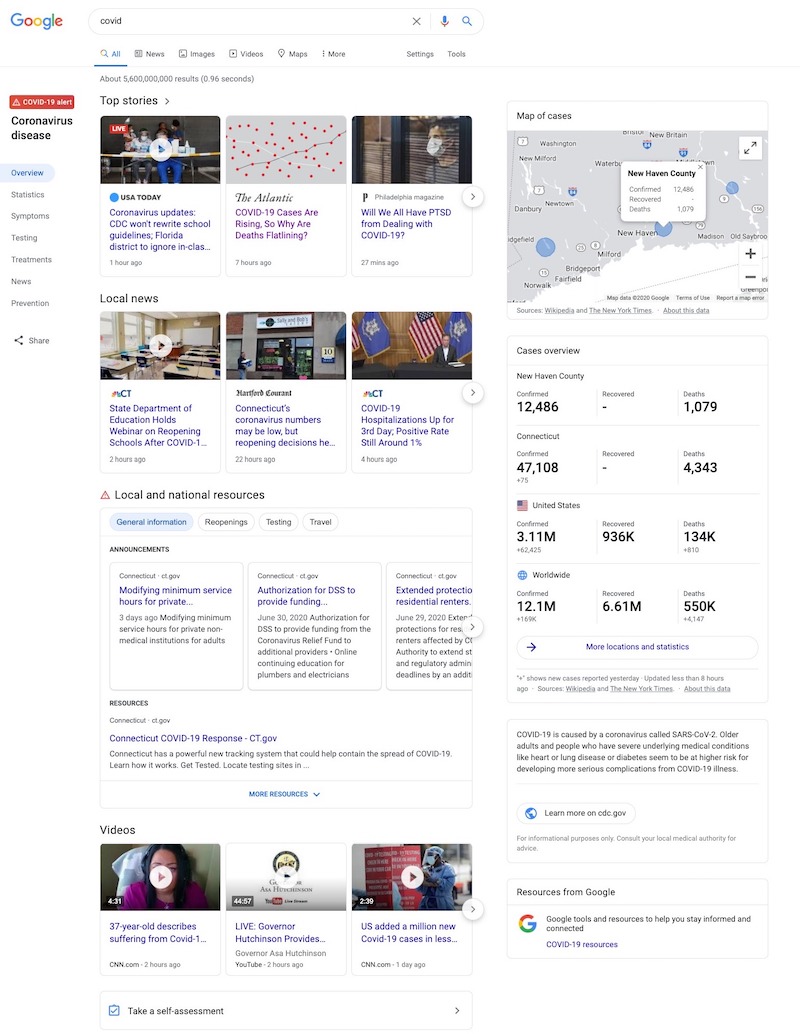Expand the cases map to fullscreen
The image size is (800, 1034).
750,148
